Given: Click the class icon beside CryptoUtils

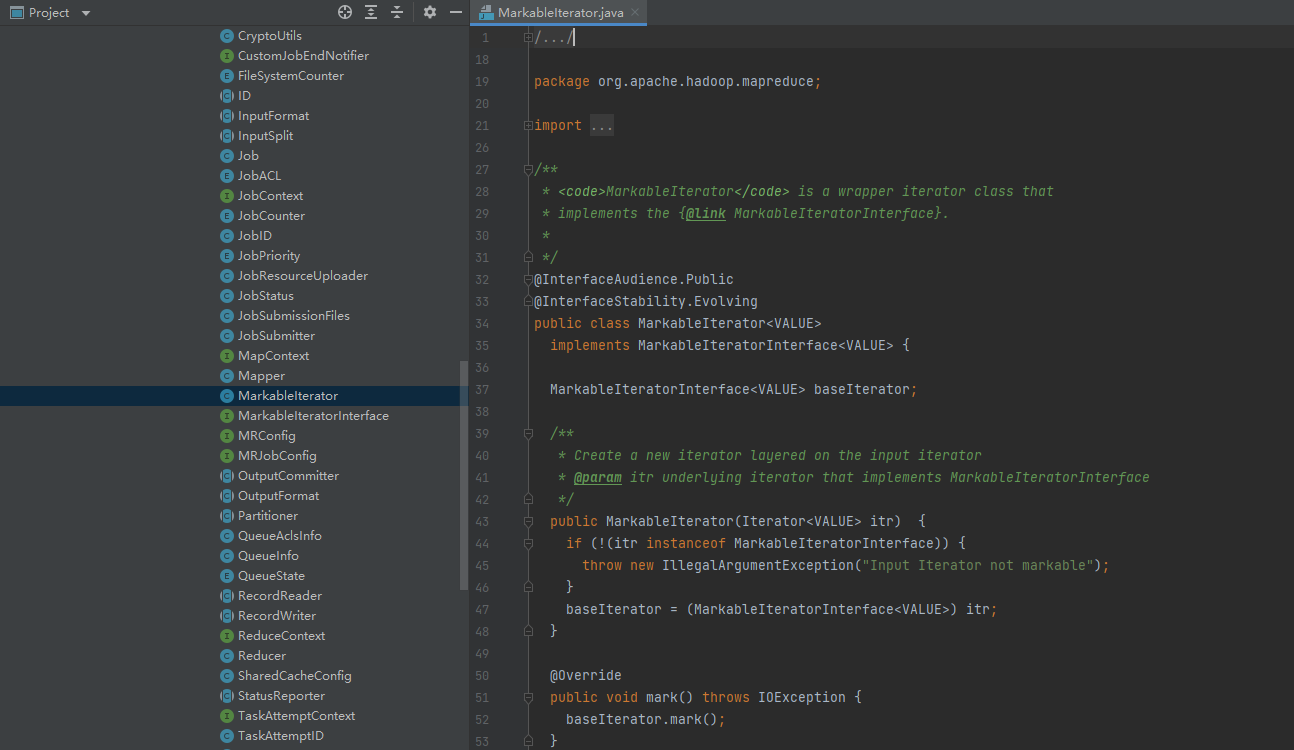Looking at the screenshot, I should point(227,36).
